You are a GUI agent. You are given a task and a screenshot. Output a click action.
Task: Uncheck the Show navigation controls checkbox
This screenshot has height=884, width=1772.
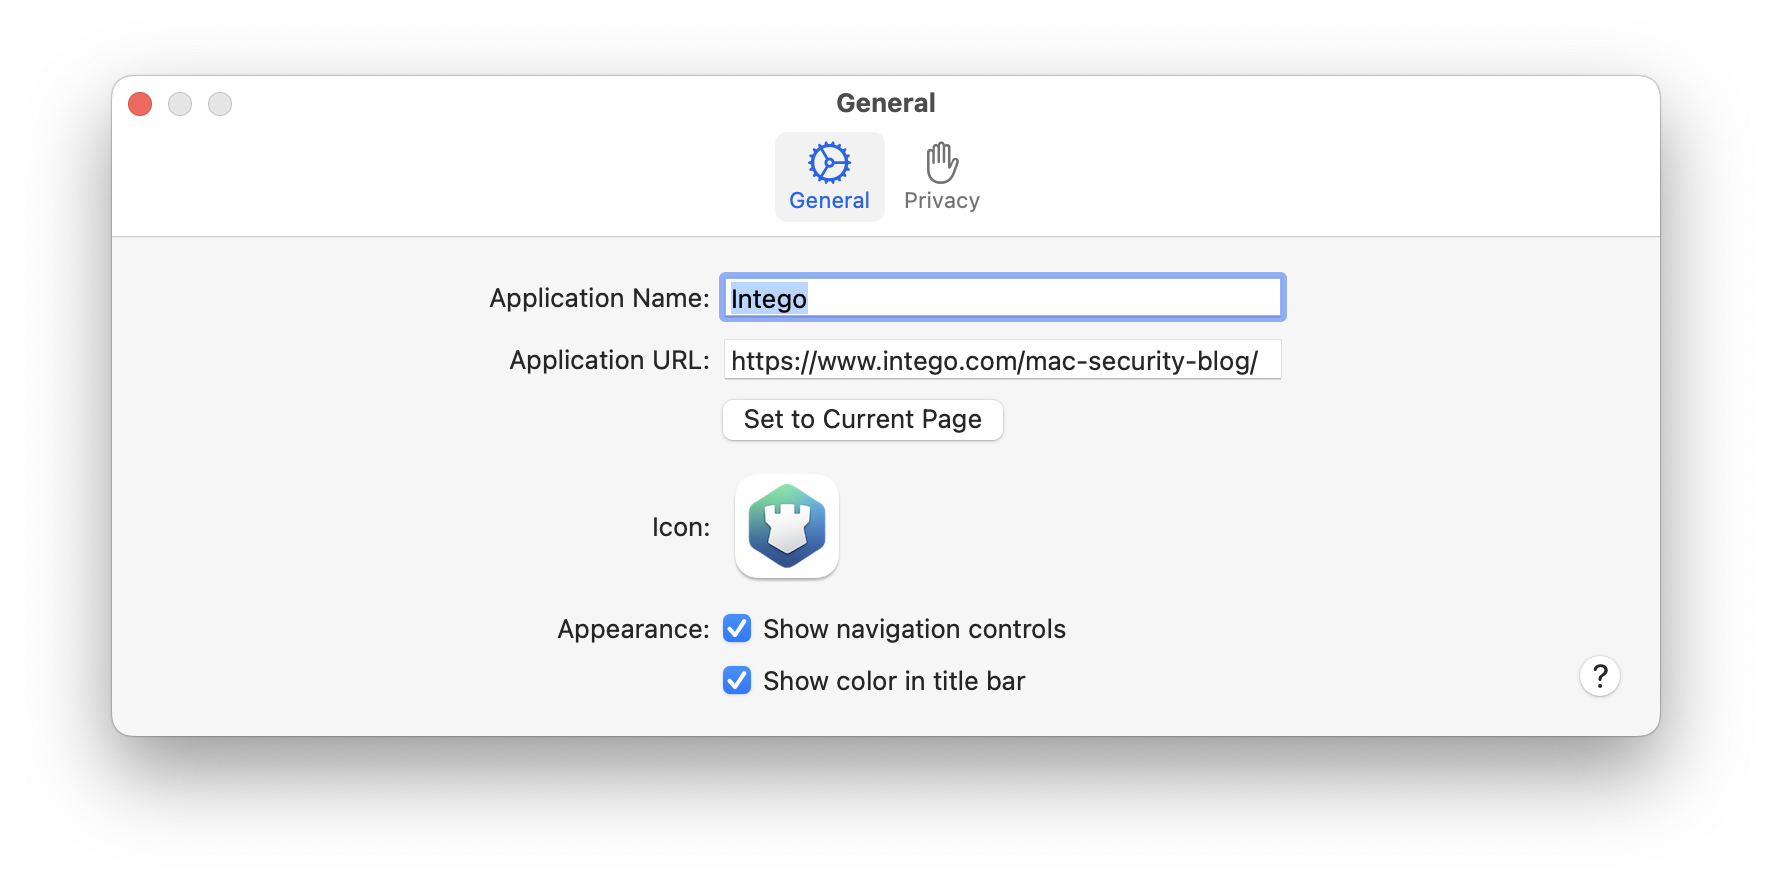coord(737,628)
